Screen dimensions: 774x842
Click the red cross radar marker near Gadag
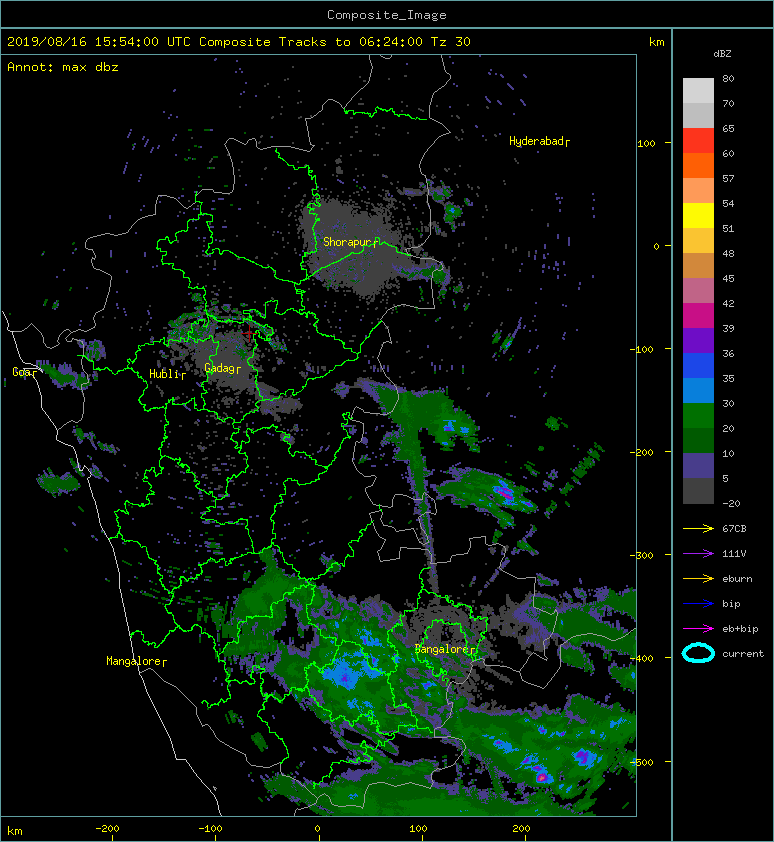click(x=249, y=333)
